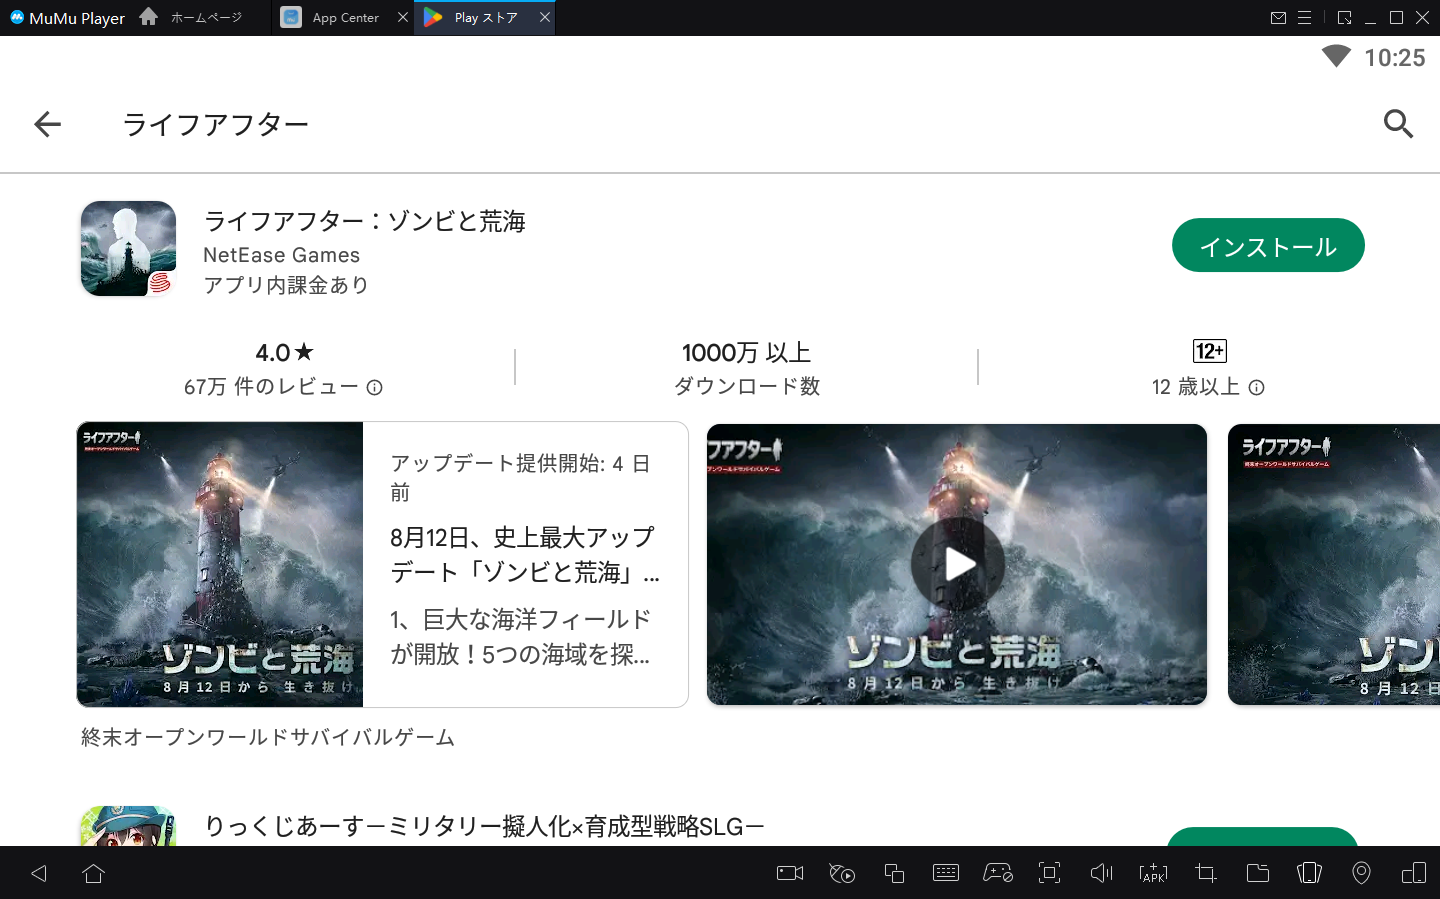
Task: Switch to the App Center tab
Action: [x=345, y=18]
